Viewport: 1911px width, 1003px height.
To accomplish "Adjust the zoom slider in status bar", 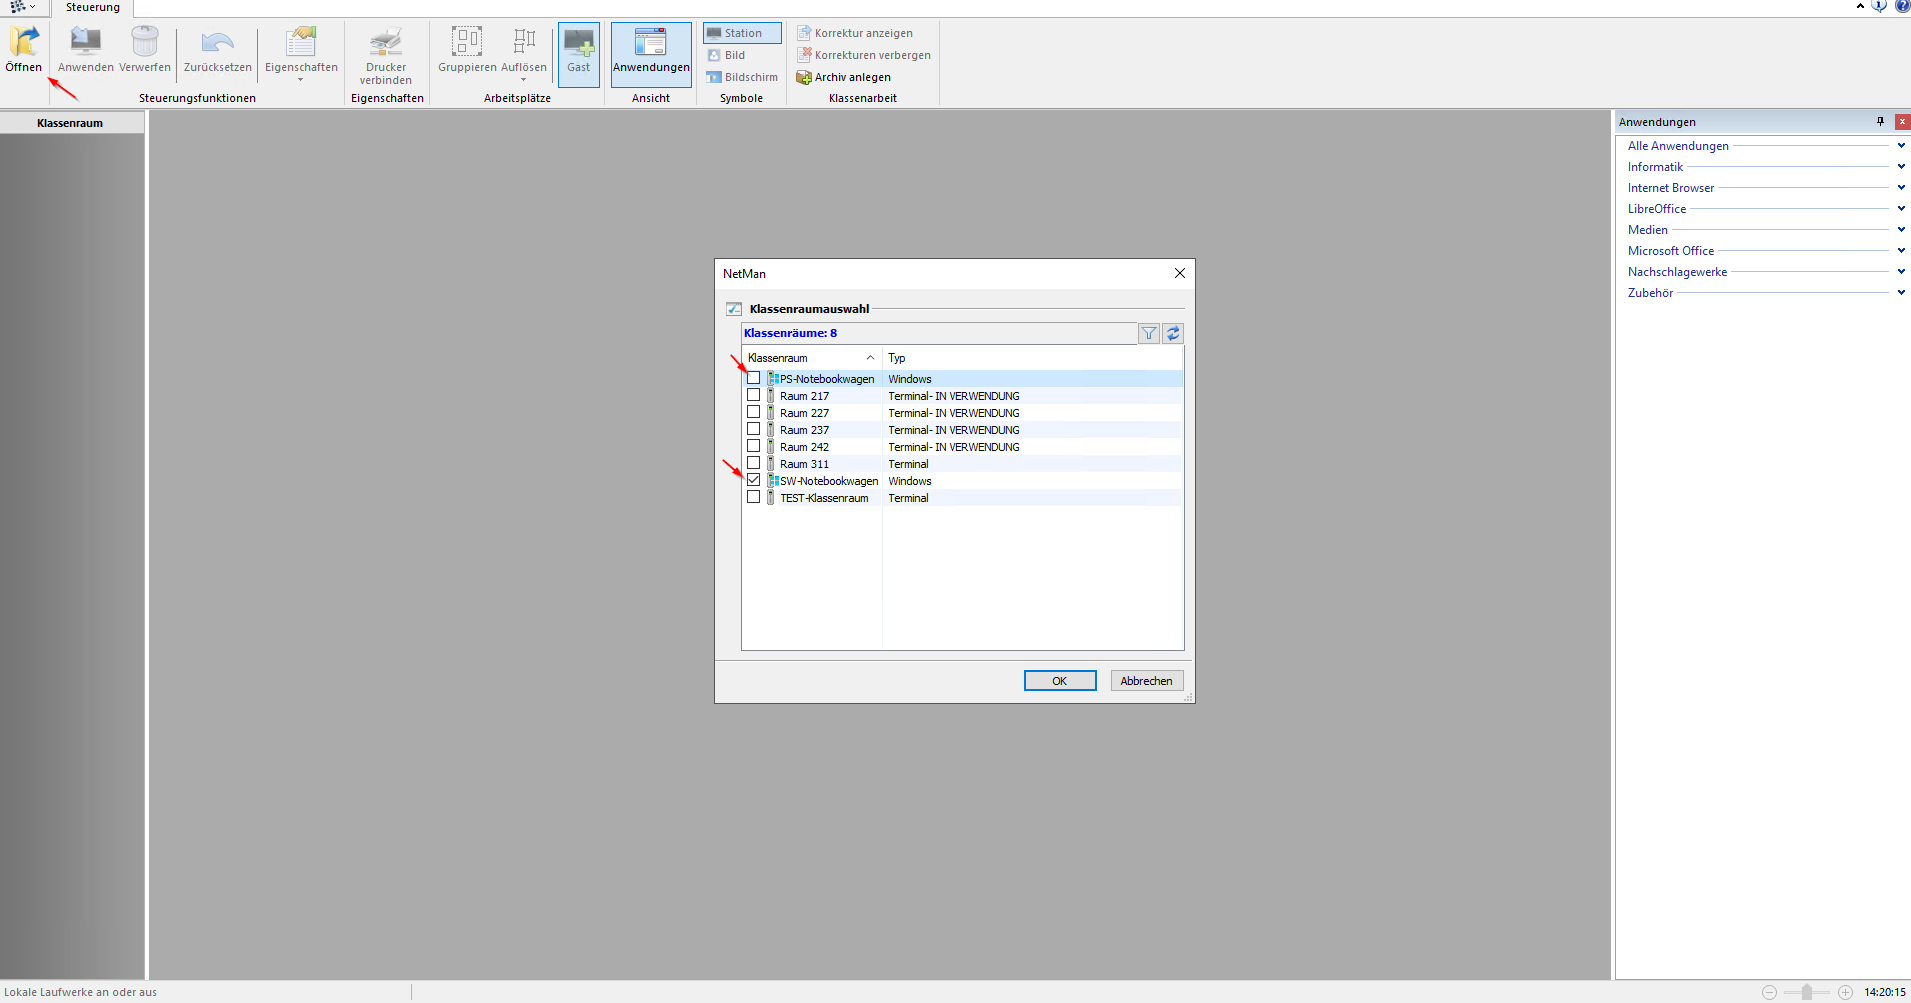I will pos(1807,992).
